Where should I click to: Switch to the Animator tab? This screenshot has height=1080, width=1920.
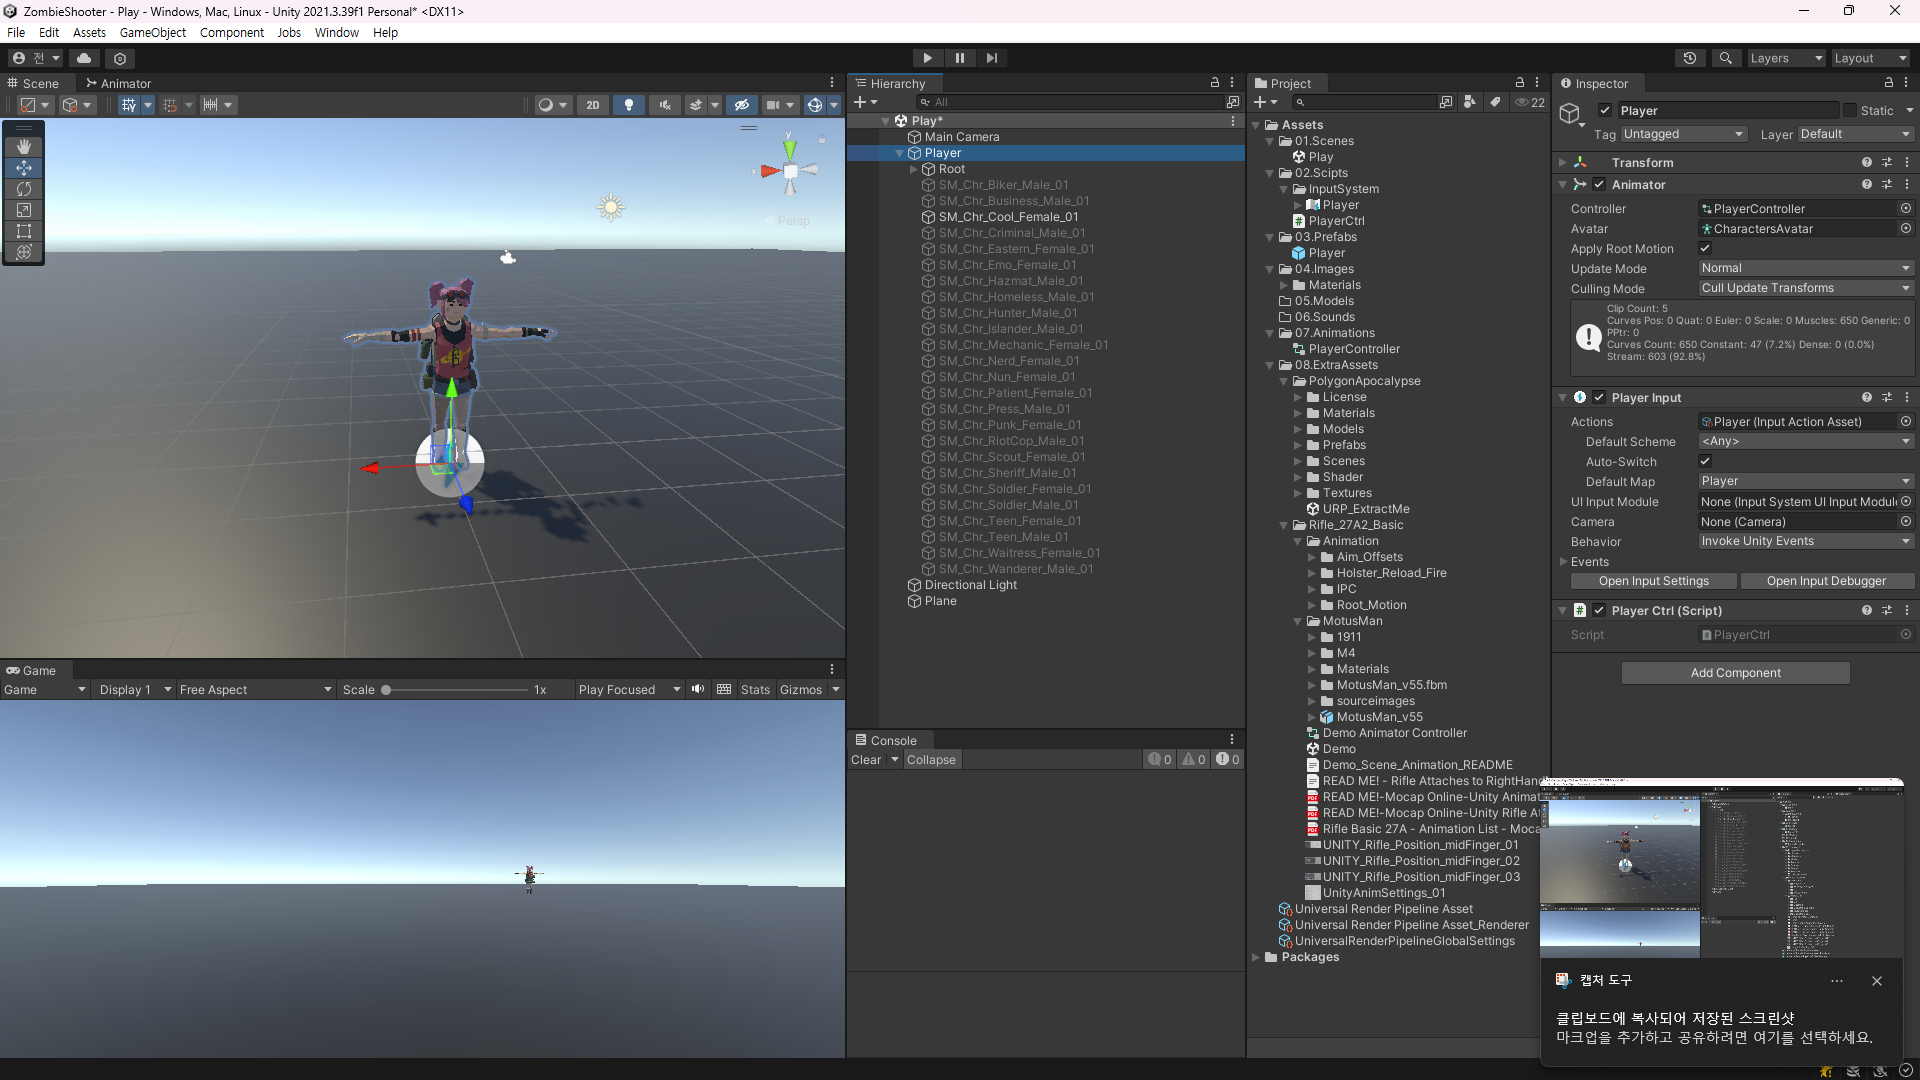pos(118,83)
